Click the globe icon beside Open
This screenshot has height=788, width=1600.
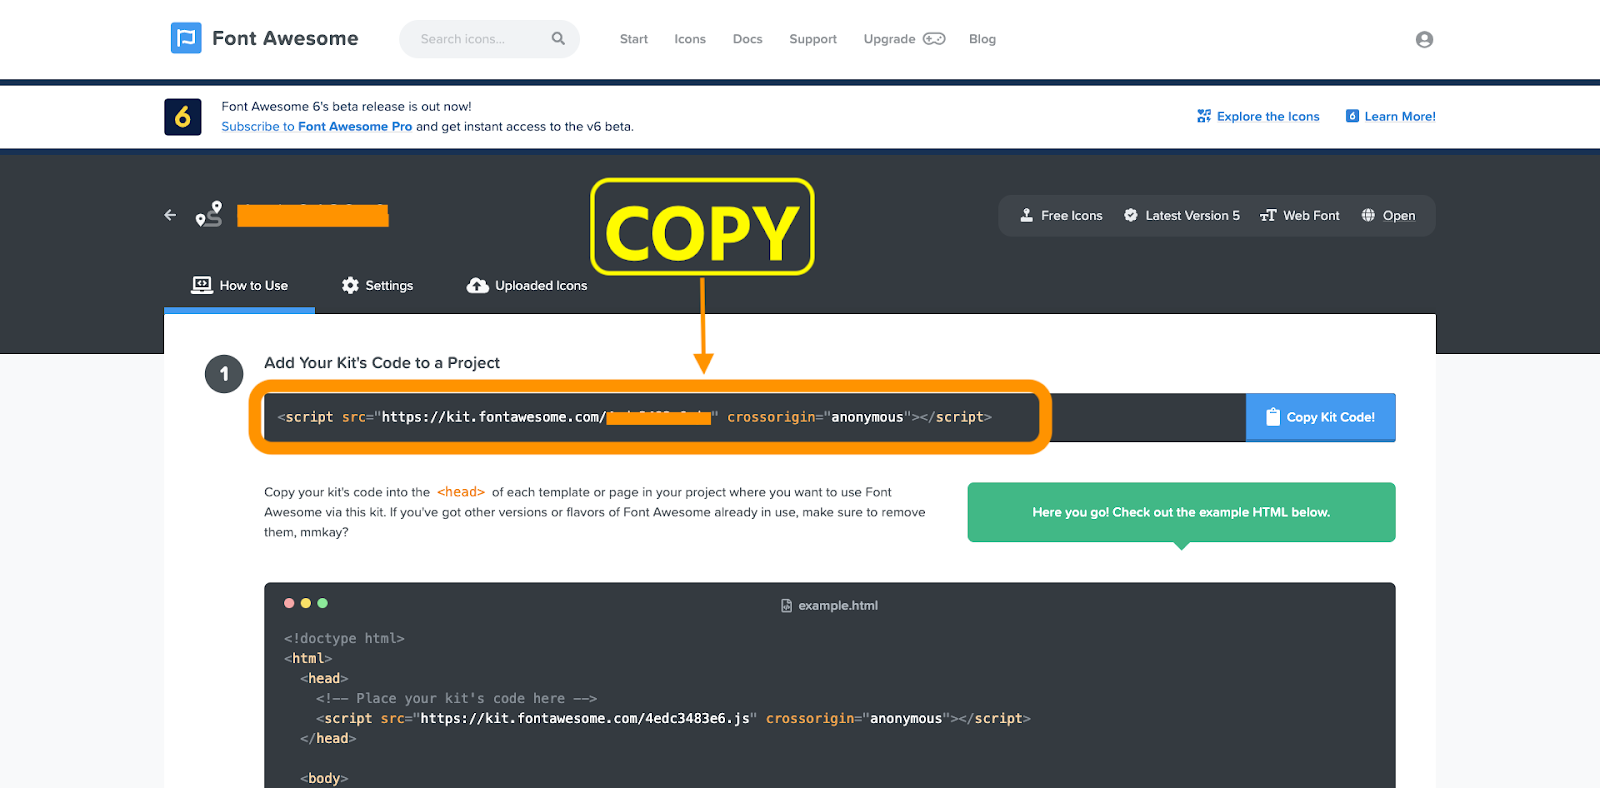coord(1368,215)
